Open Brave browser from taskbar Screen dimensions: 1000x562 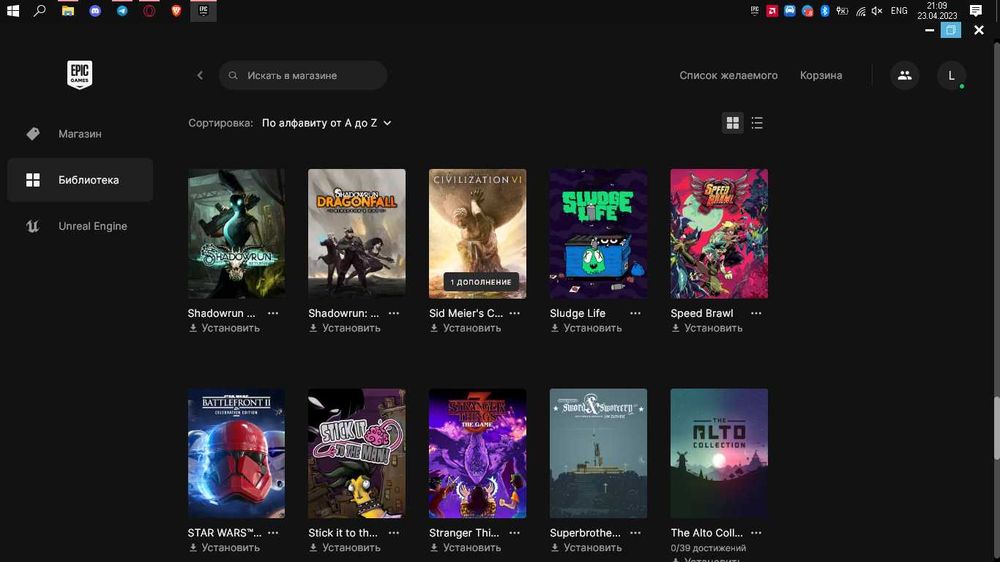click(177, 11)
